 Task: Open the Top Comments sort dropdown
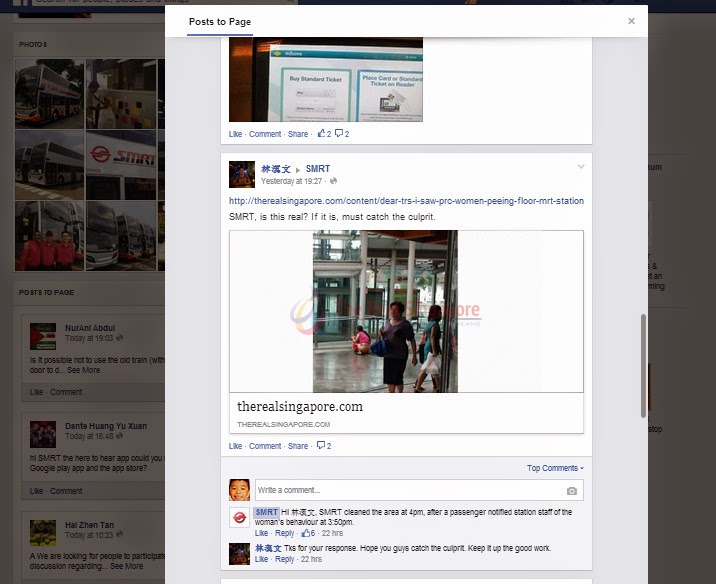tap(555, 468)
